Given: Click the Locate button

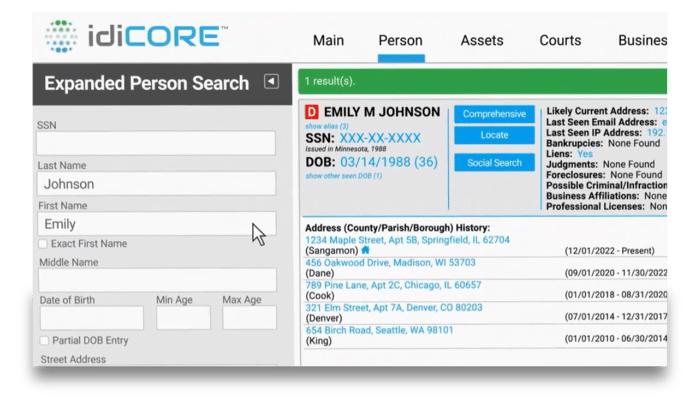Looking at the screenshot, I should 494,135.
